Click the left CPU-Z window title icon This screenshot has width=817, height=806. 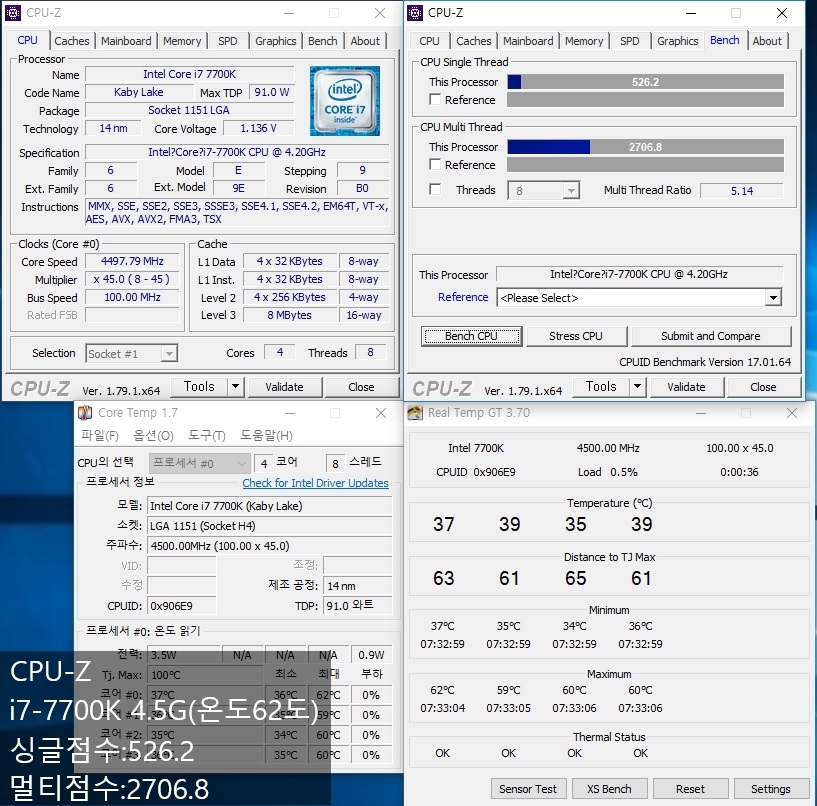[13, 13]
